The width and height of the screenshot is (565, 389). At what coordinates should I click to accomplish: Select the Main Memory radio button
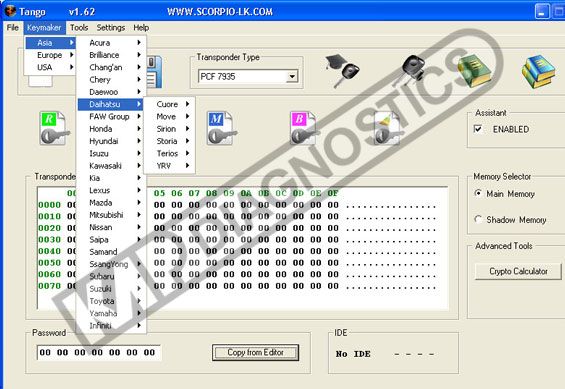[x=478, y=193]
